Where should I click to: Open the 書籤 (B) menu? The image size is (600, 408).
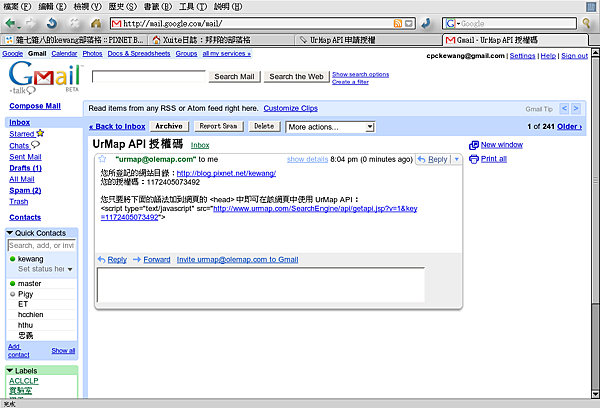[x=158, y=7]
